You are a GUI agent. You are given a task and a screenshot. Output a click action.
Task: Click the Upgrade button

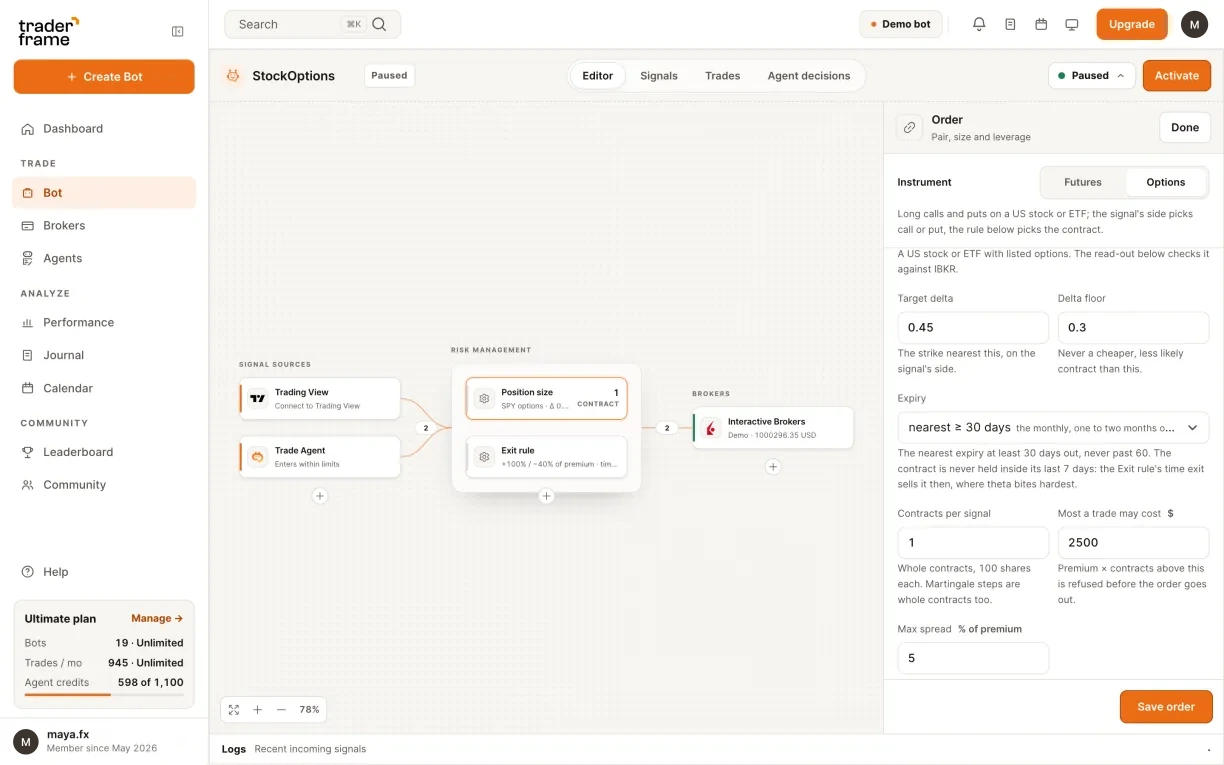pyautogui.click(x=1132, y=24)
